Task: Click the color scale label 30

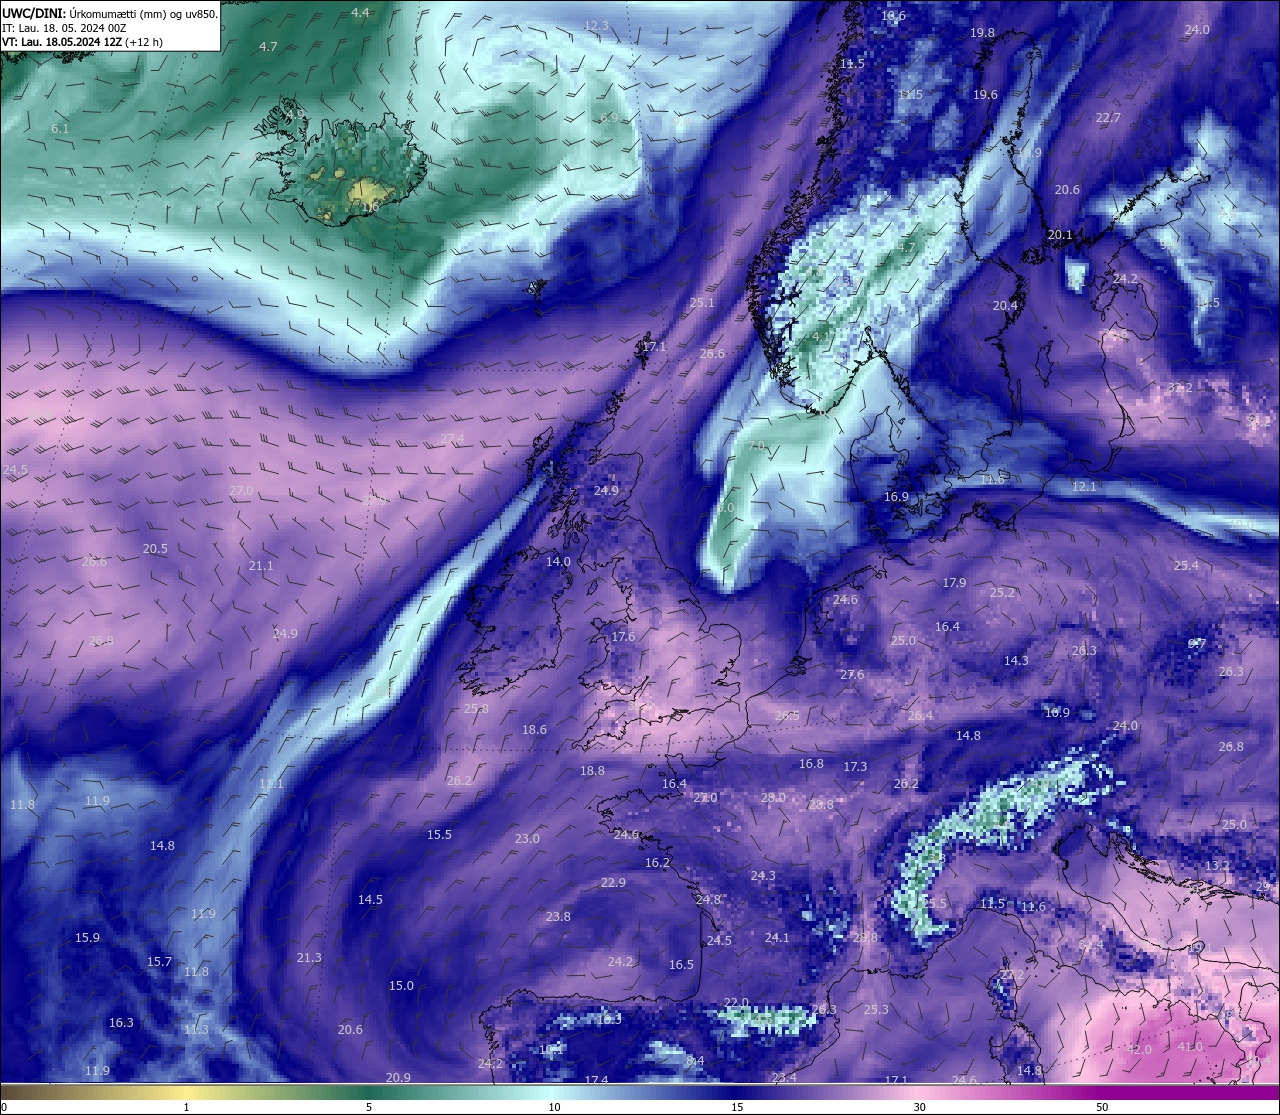Action: [919, 1107]
